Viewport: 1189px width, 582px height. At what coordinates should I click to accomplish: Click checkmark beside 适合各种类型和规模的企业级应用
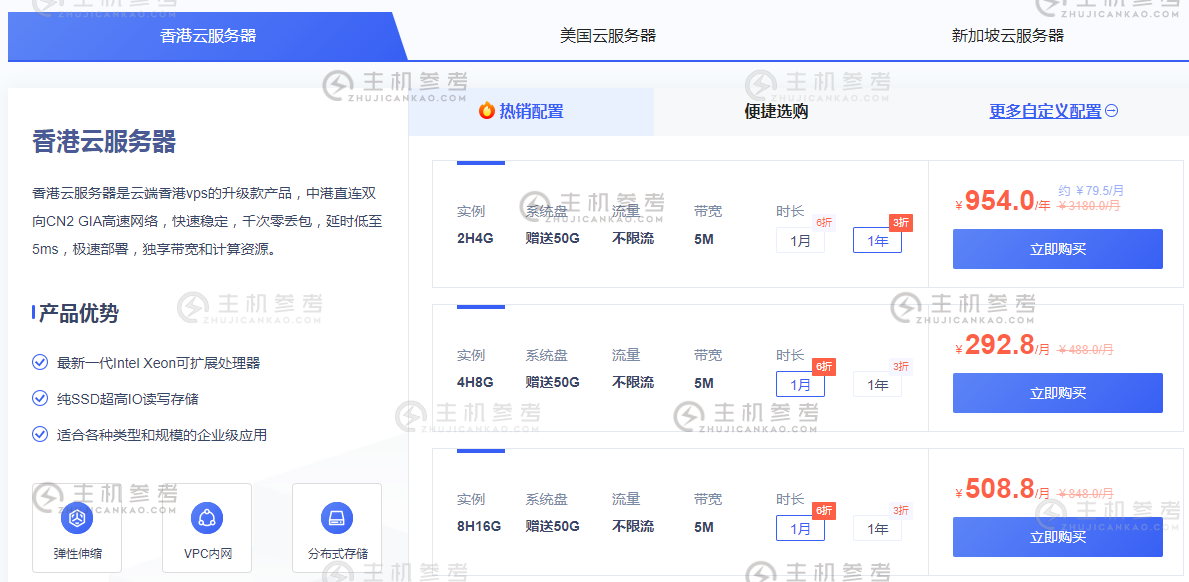click(x=38, y=435)
